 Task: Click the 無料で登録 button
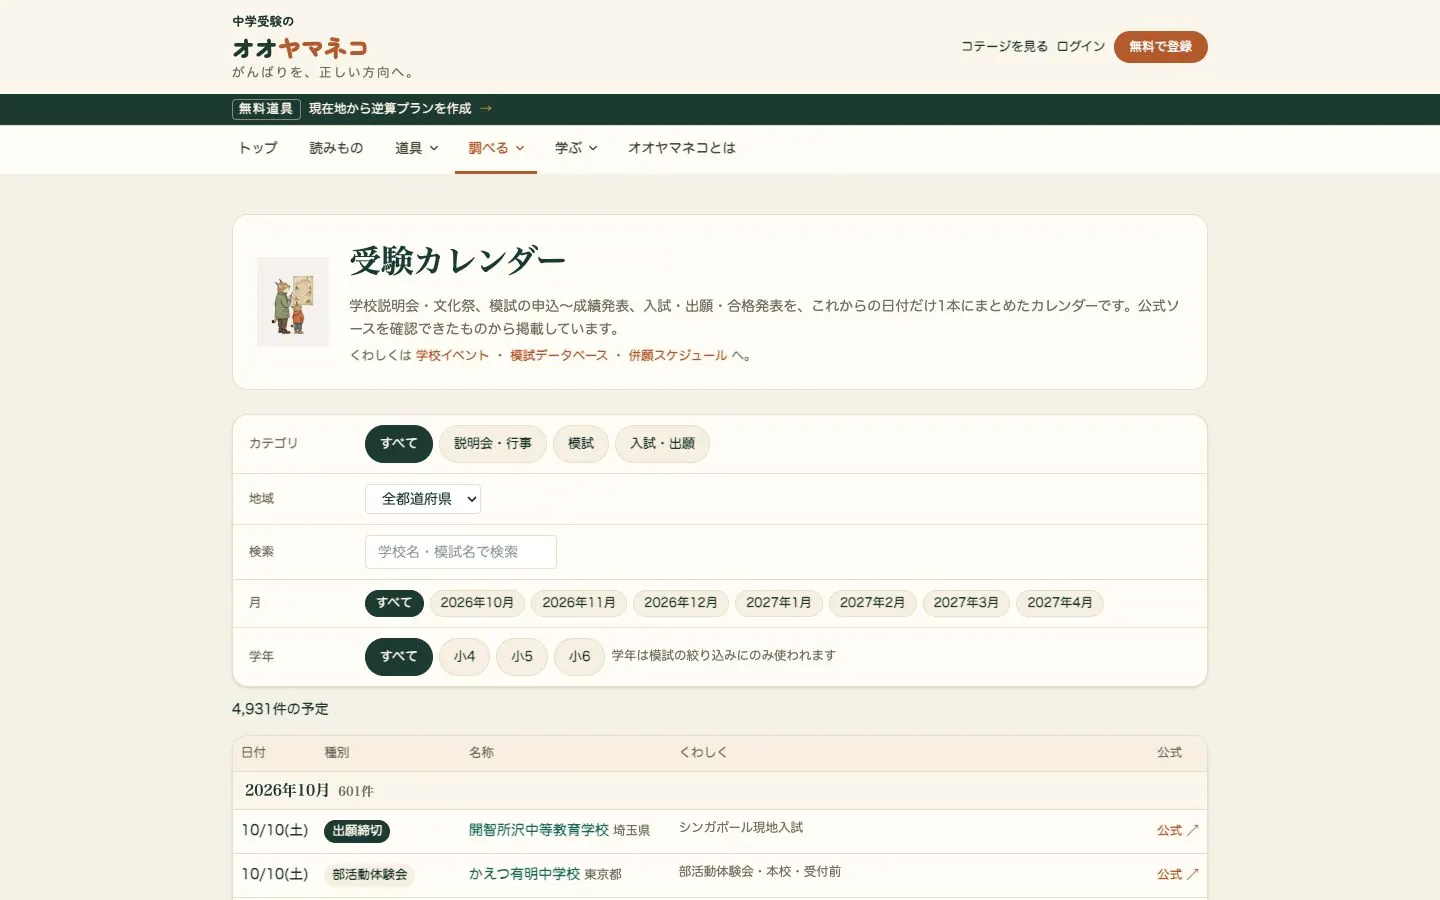(1161, 47)
